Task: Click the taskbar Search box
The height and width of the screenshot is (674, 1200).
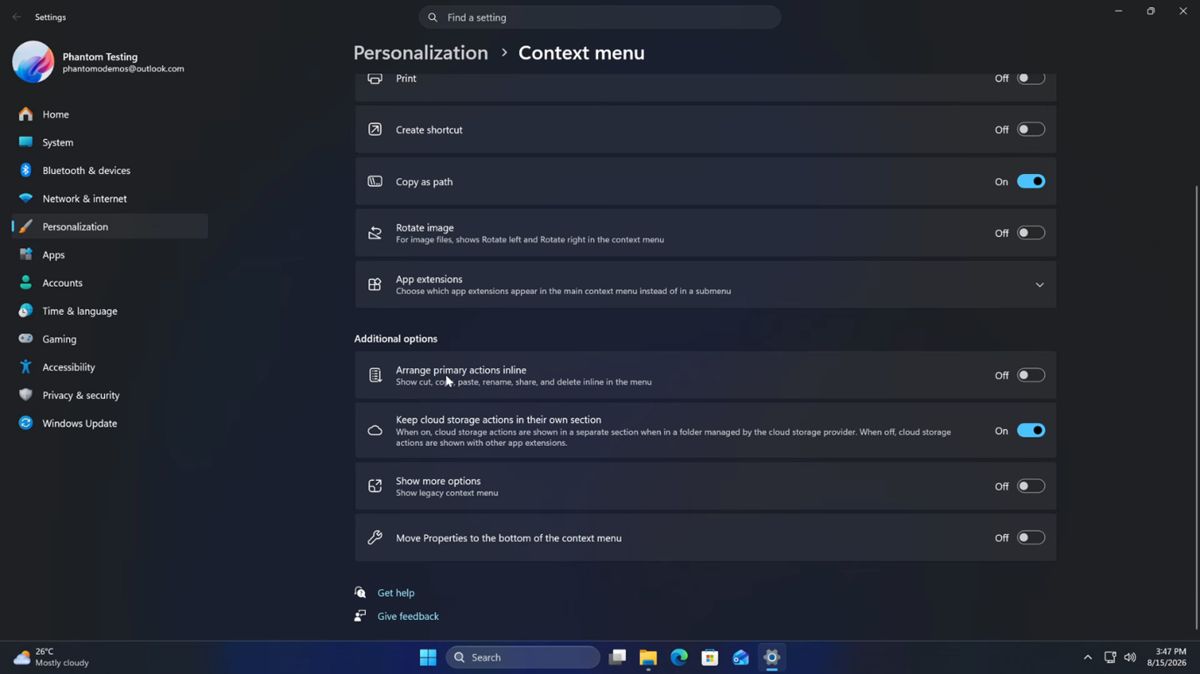Action: click(522, 657)
